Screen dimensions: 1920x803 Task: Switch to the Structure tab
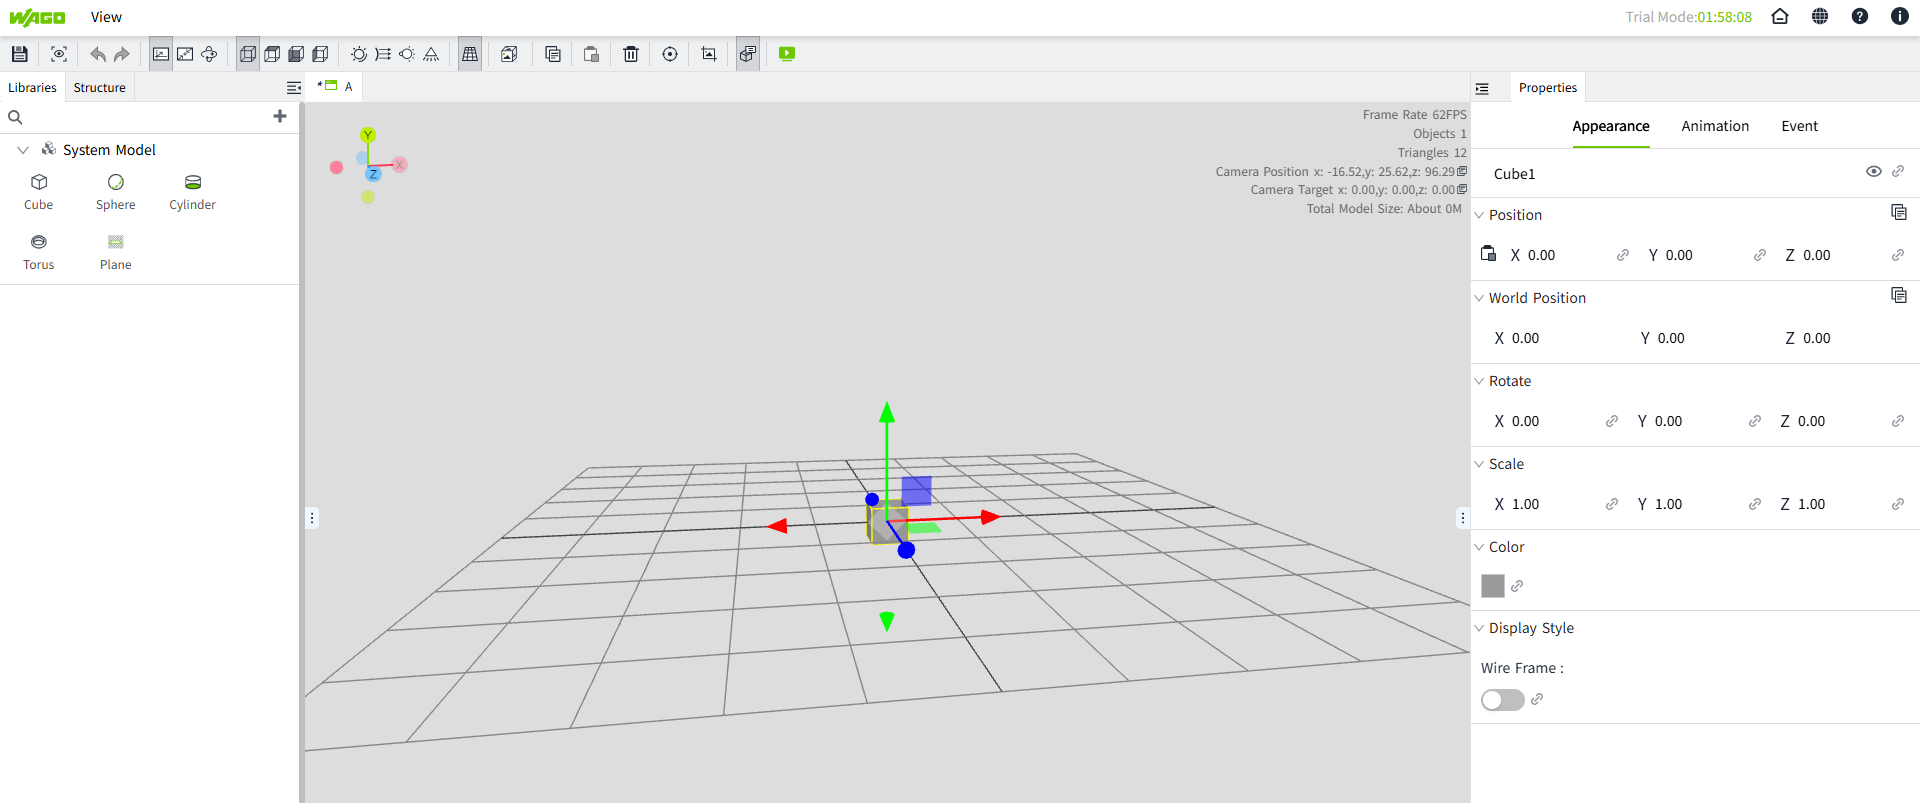tap(99, 88)
